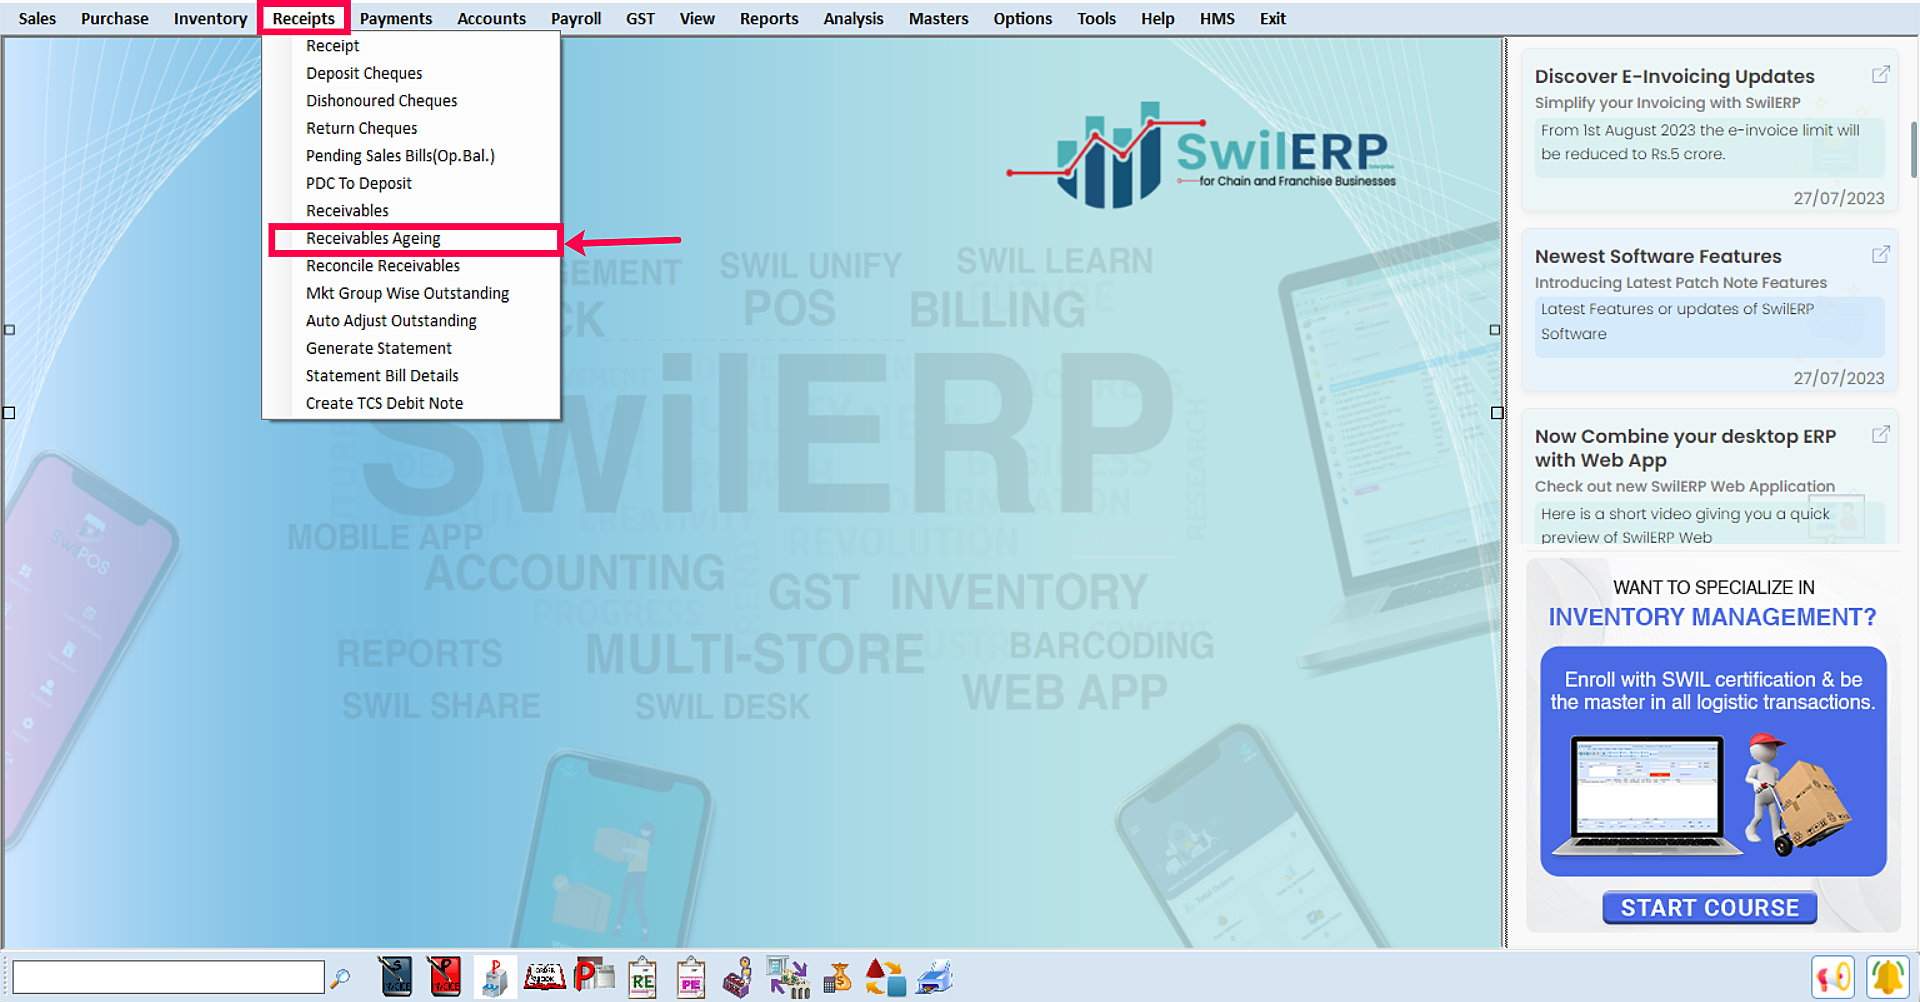Open the RE clipboard icon
Image resolution: width=1920 pixels, height=1002 pixels.
tap(642, 977)
